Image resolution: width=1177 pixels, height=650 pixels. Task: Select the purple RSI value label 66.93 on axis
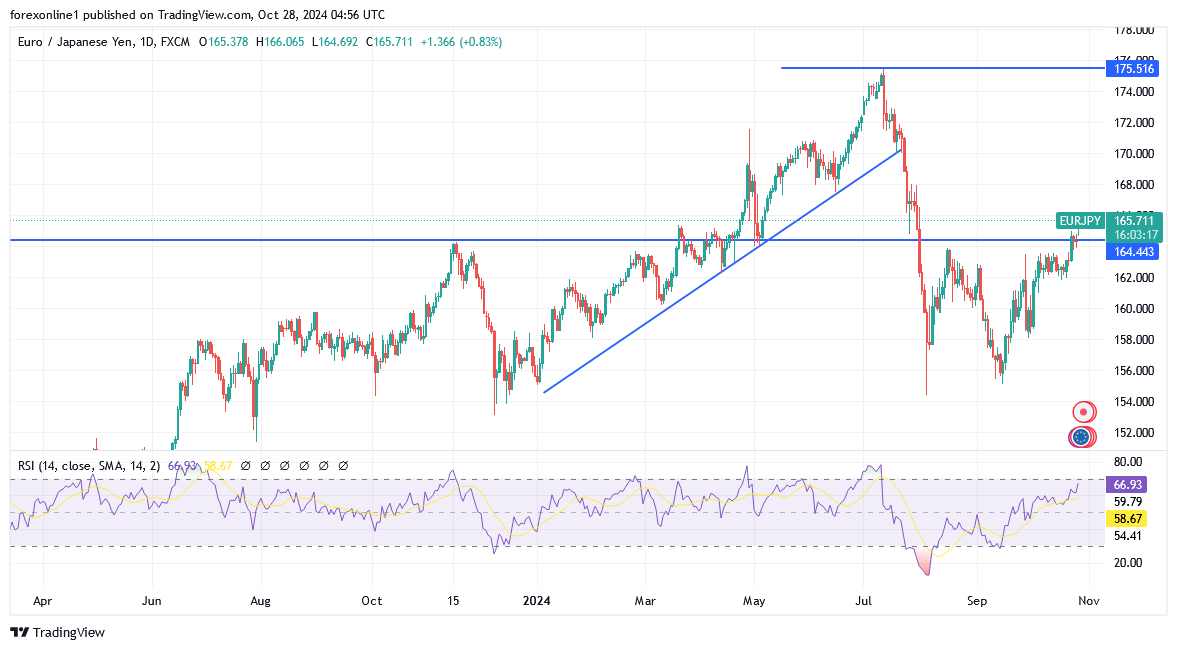1127,485
